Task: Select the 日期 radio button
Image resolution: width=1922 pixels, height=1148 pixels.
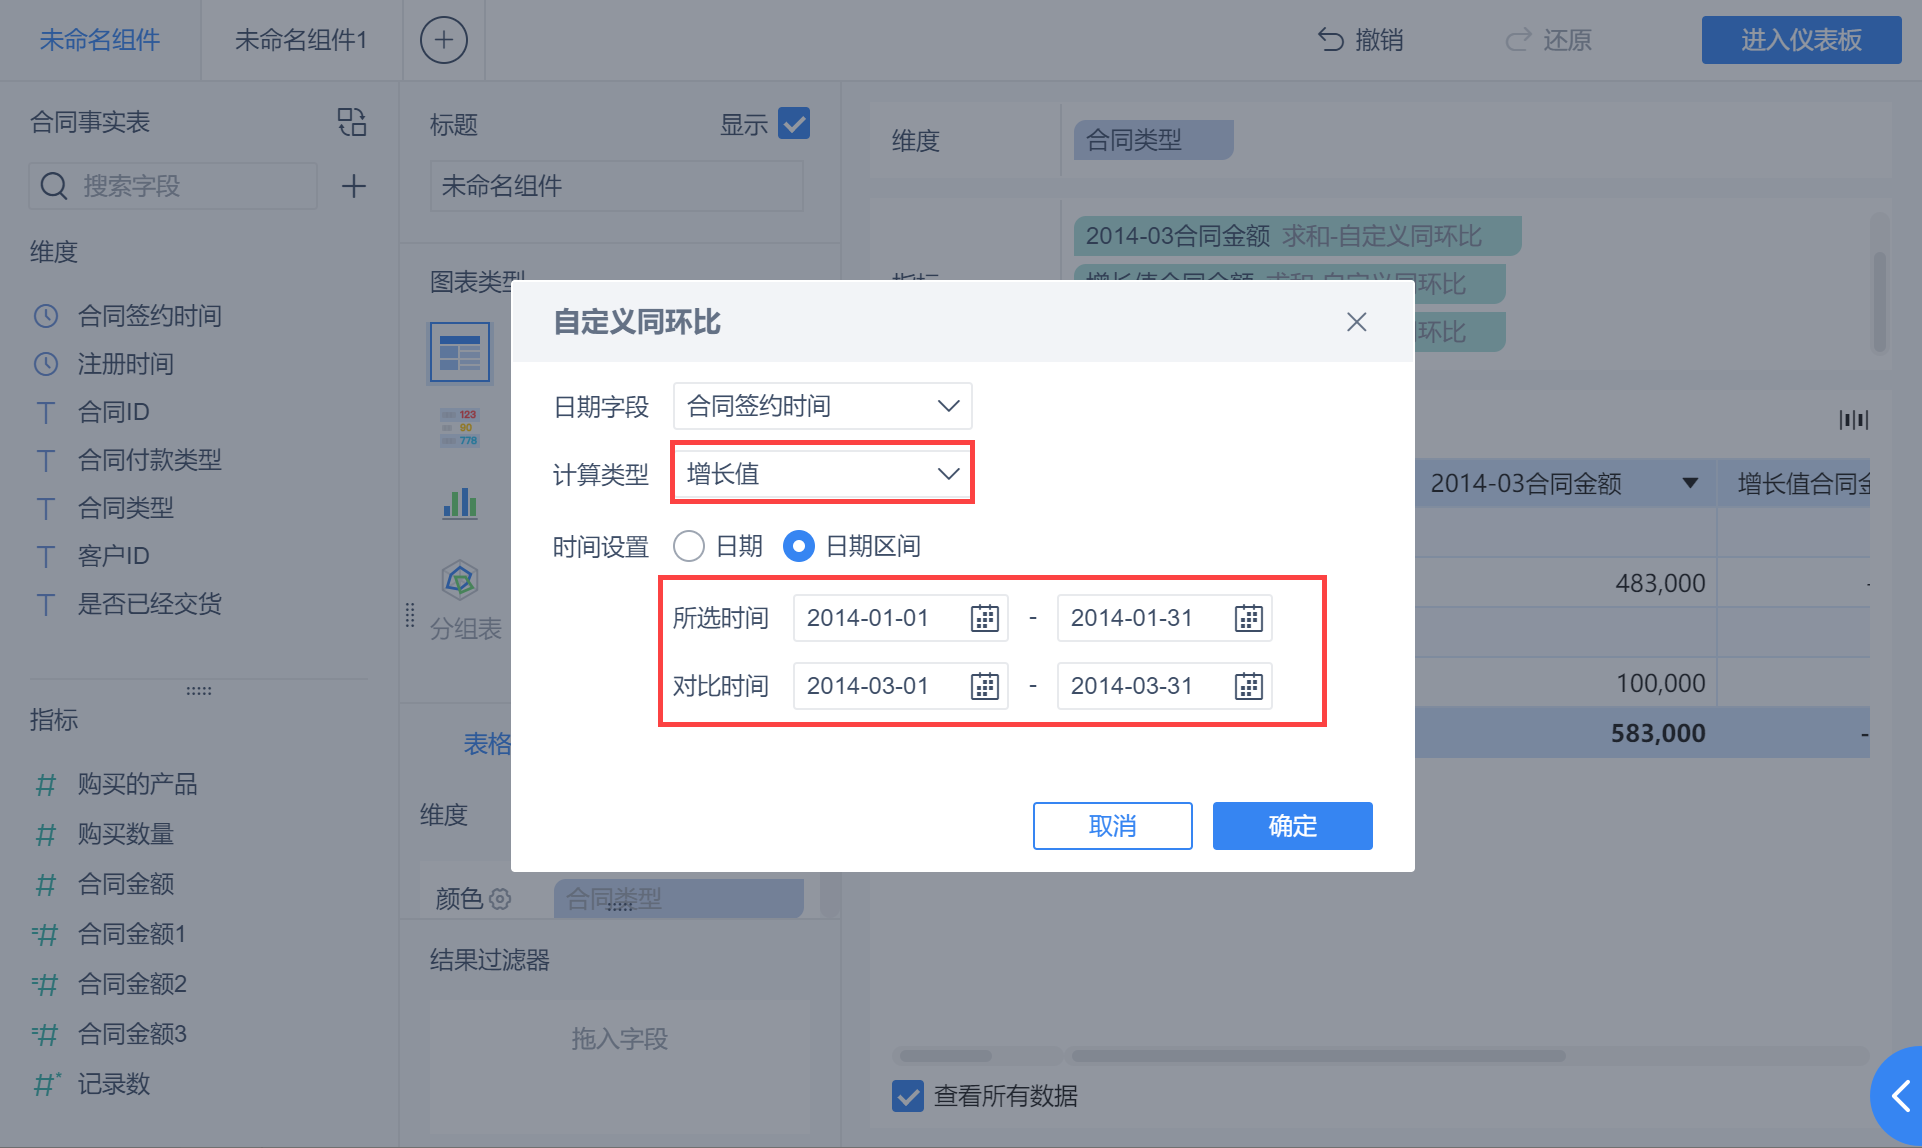Action: point(689,546)
